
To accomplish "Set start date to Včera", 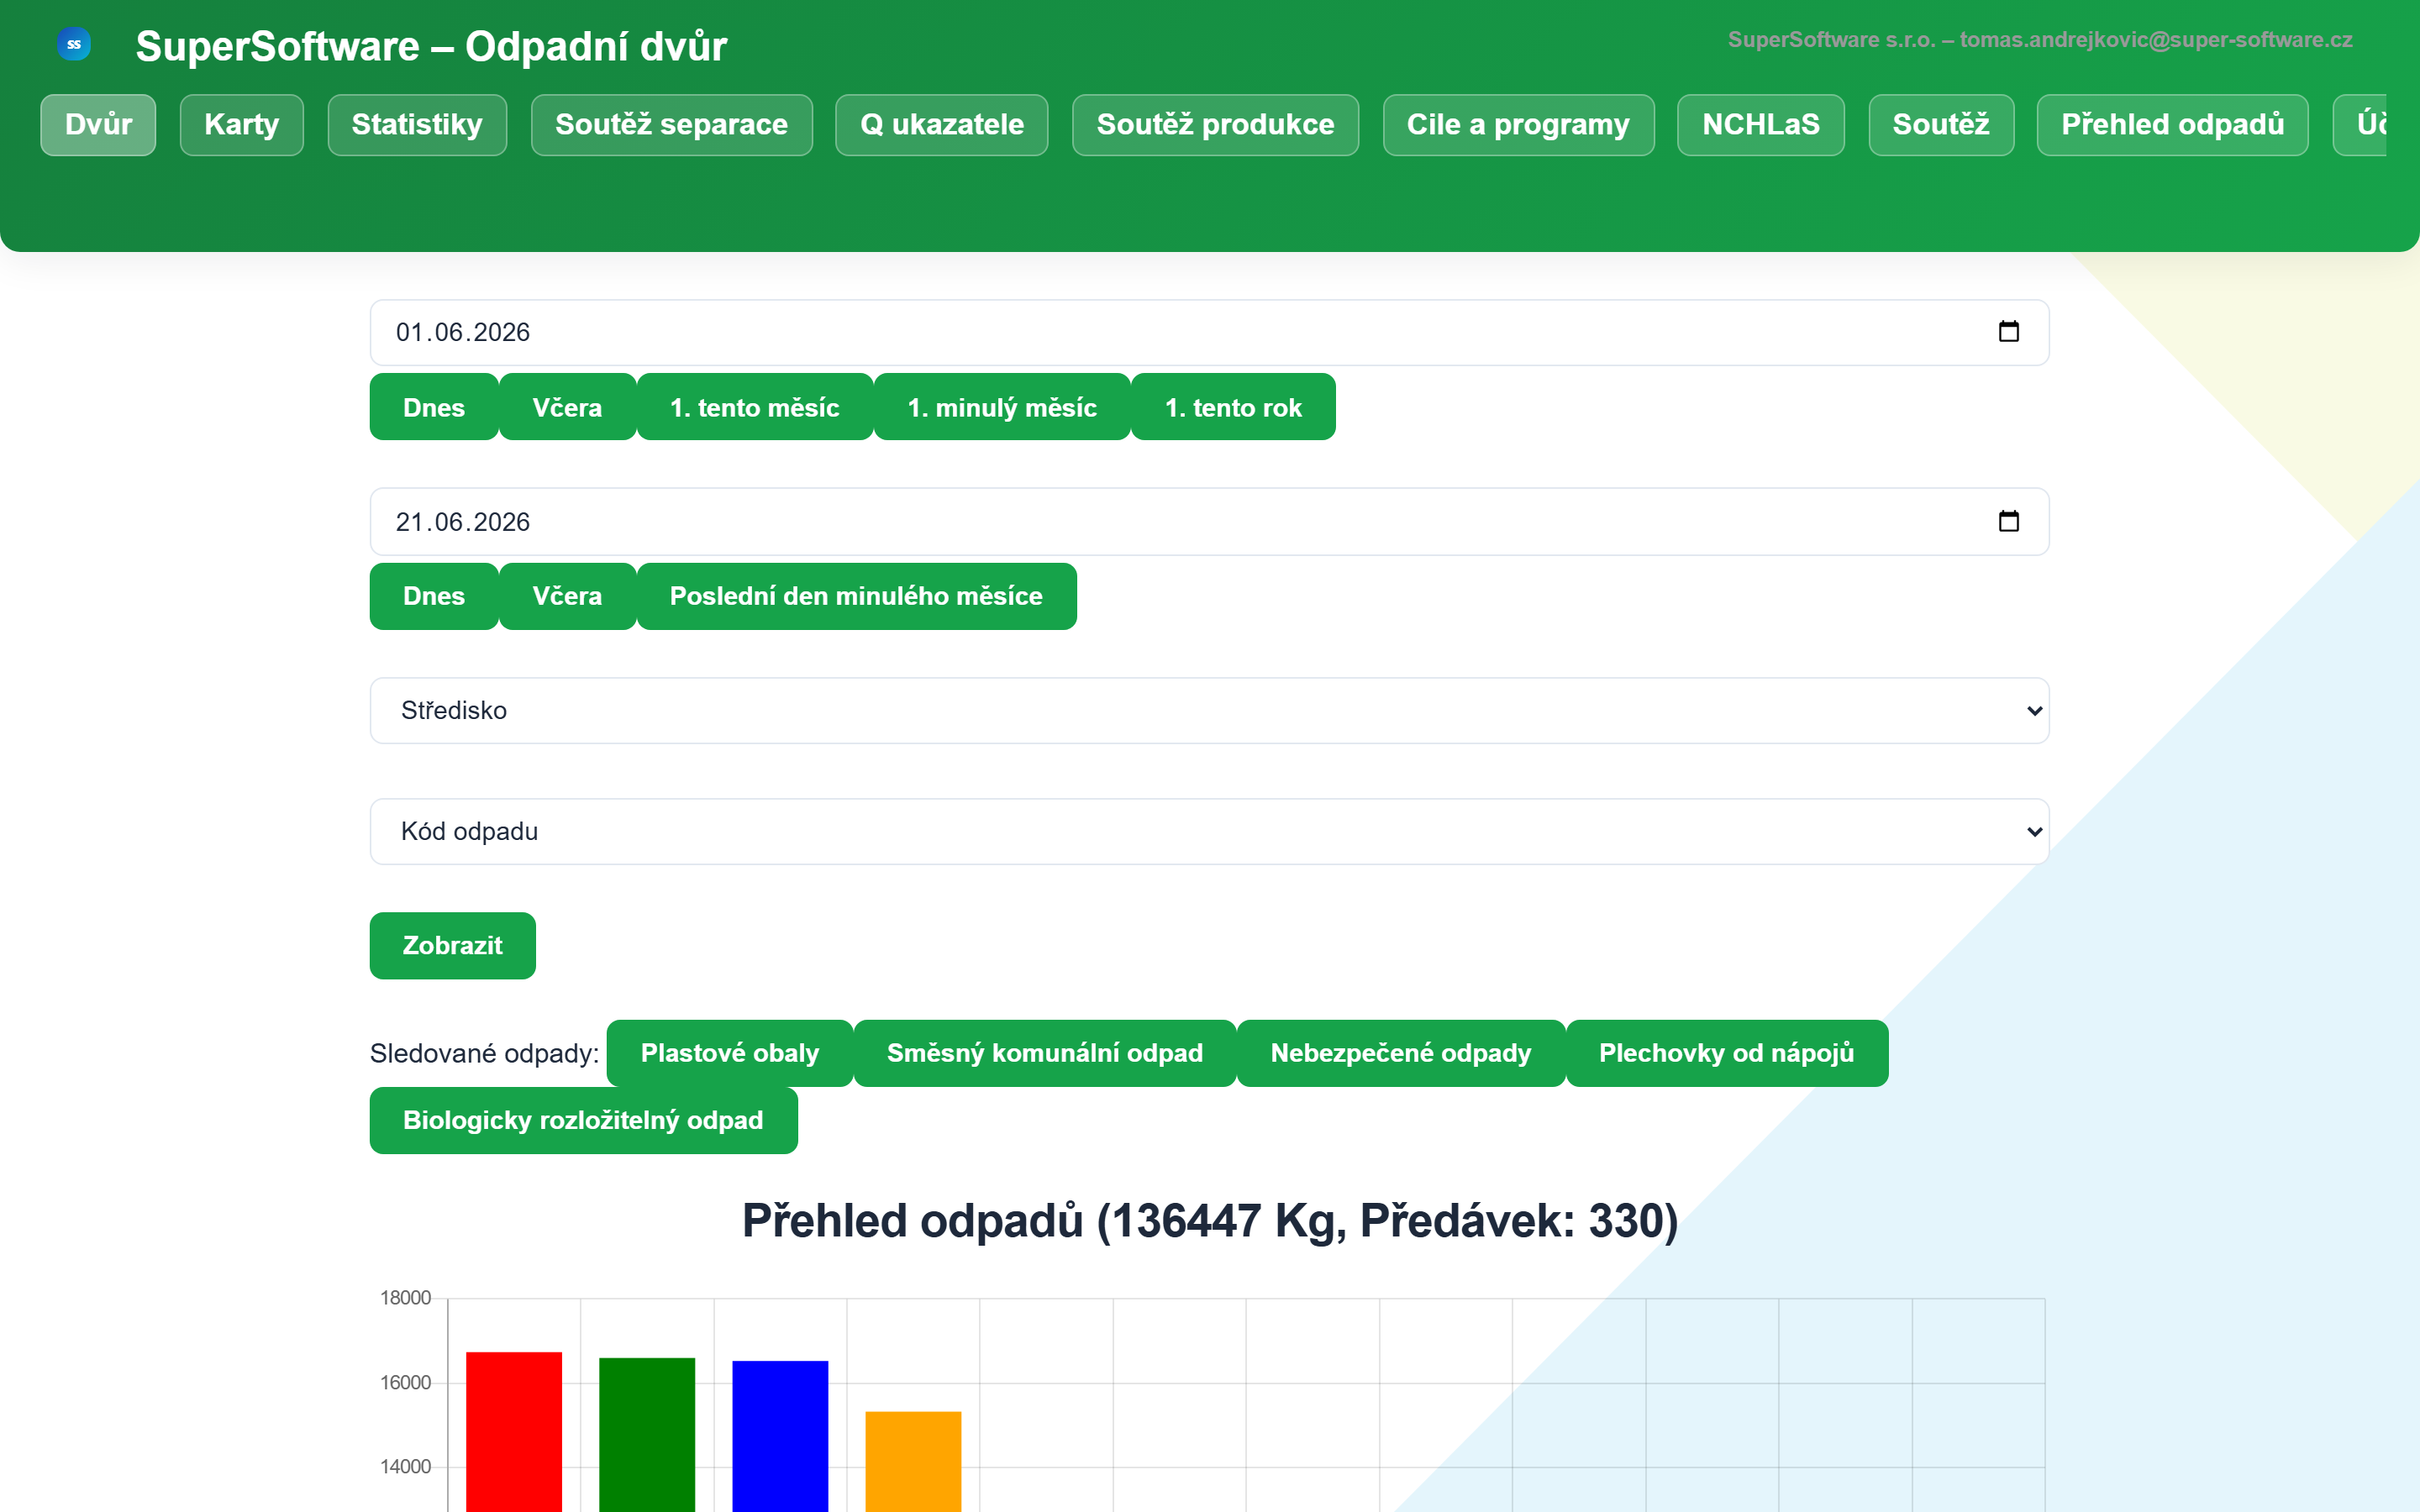I will coord(567,407).
